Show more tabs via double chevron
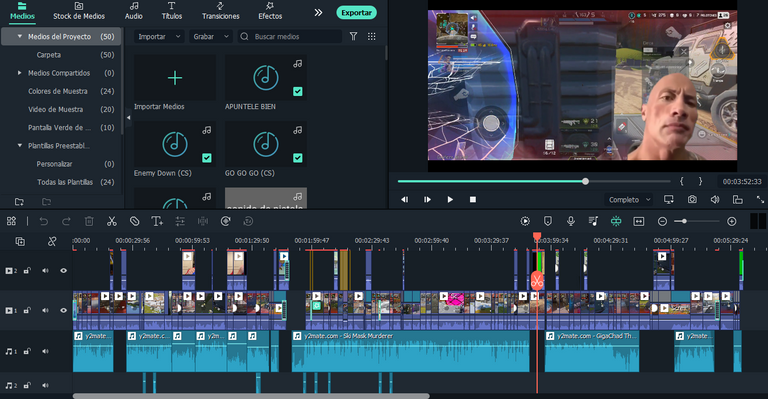 pos(318,12)
